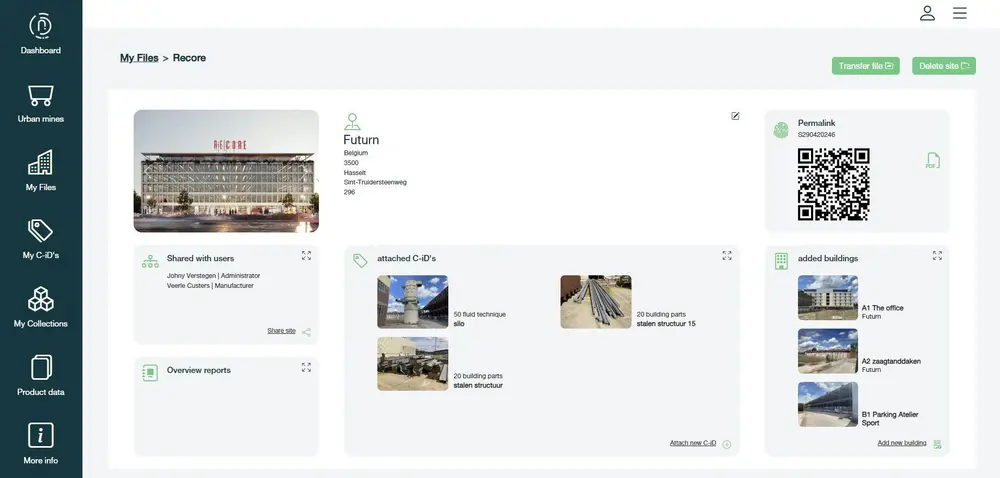Download the permalink PDF file

(932, 161)
